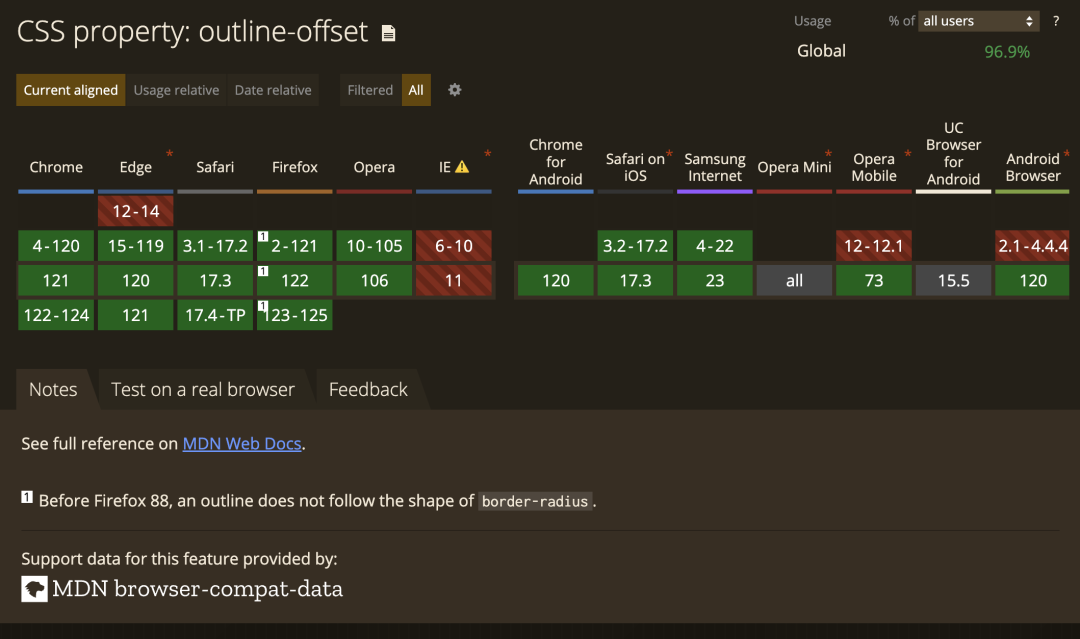1080x639 pixels.
Task: Click the Samsung Internet 4-22 cell
Action: 715,246
